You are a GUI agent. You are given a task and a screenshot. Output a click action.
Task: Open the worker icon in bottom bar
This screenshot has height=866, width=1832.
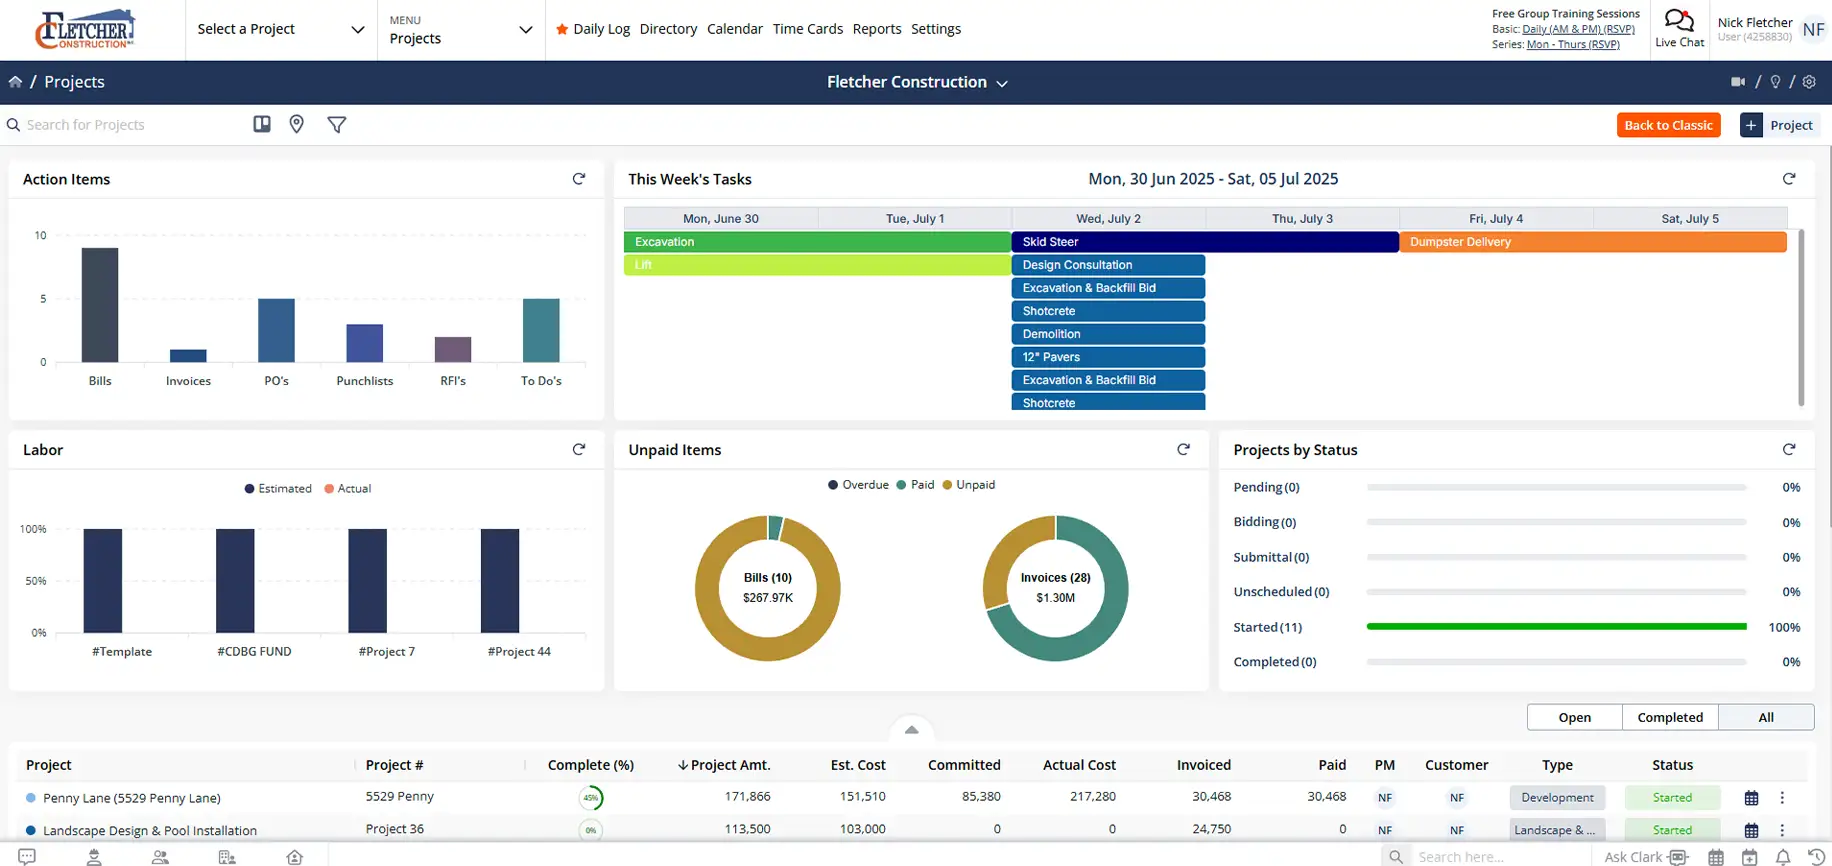click(94, 857)
